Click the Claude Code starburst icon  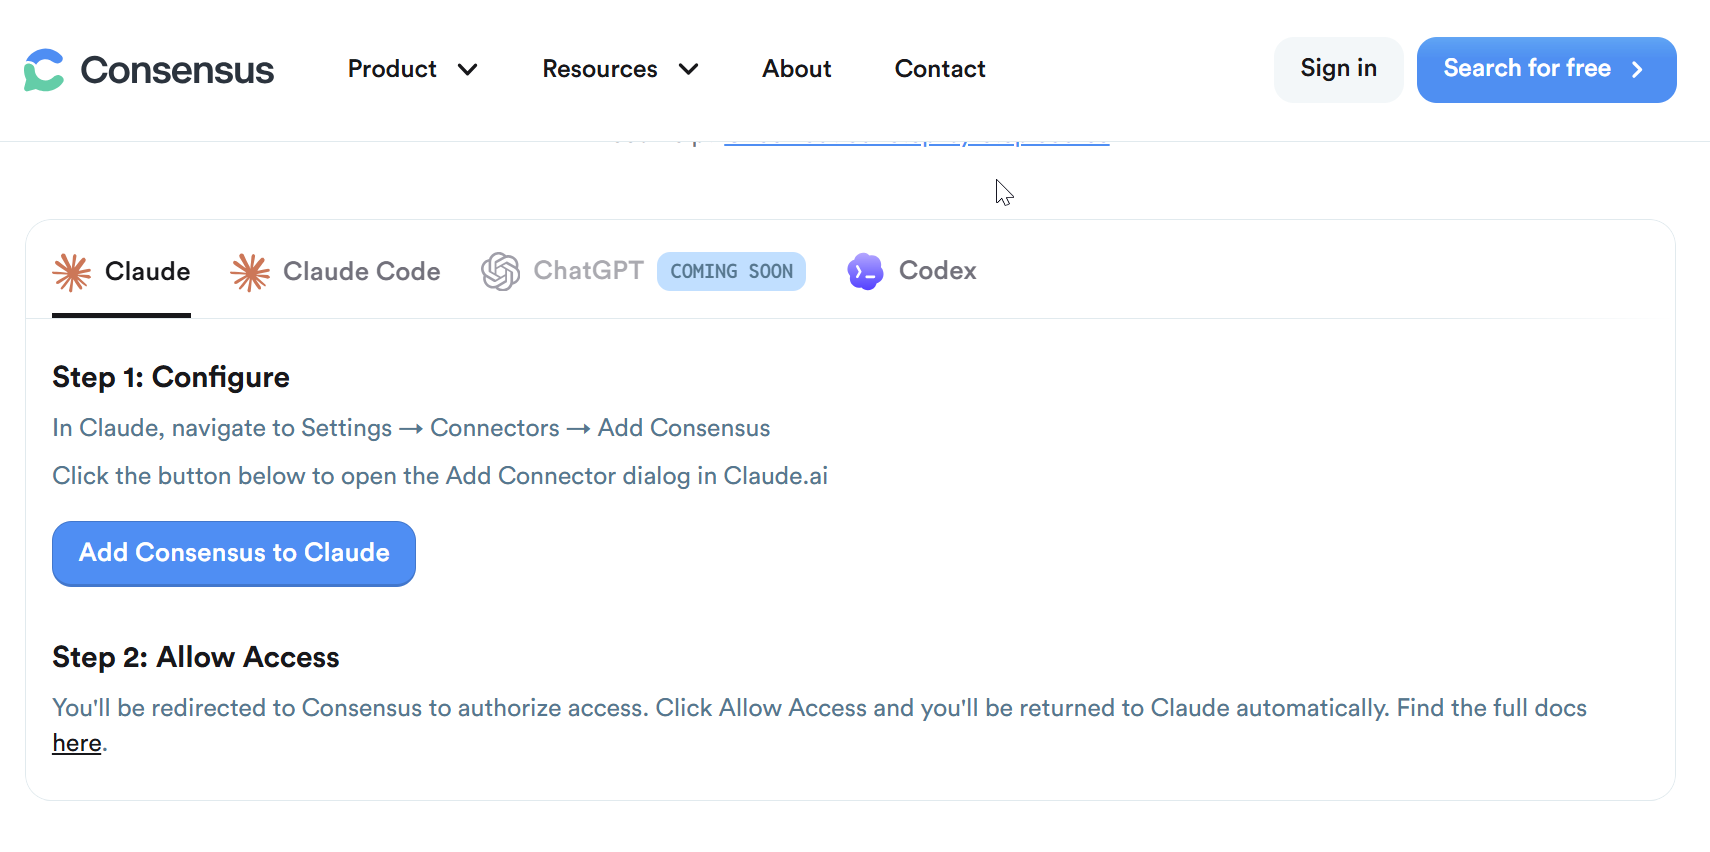click(250, 272)
